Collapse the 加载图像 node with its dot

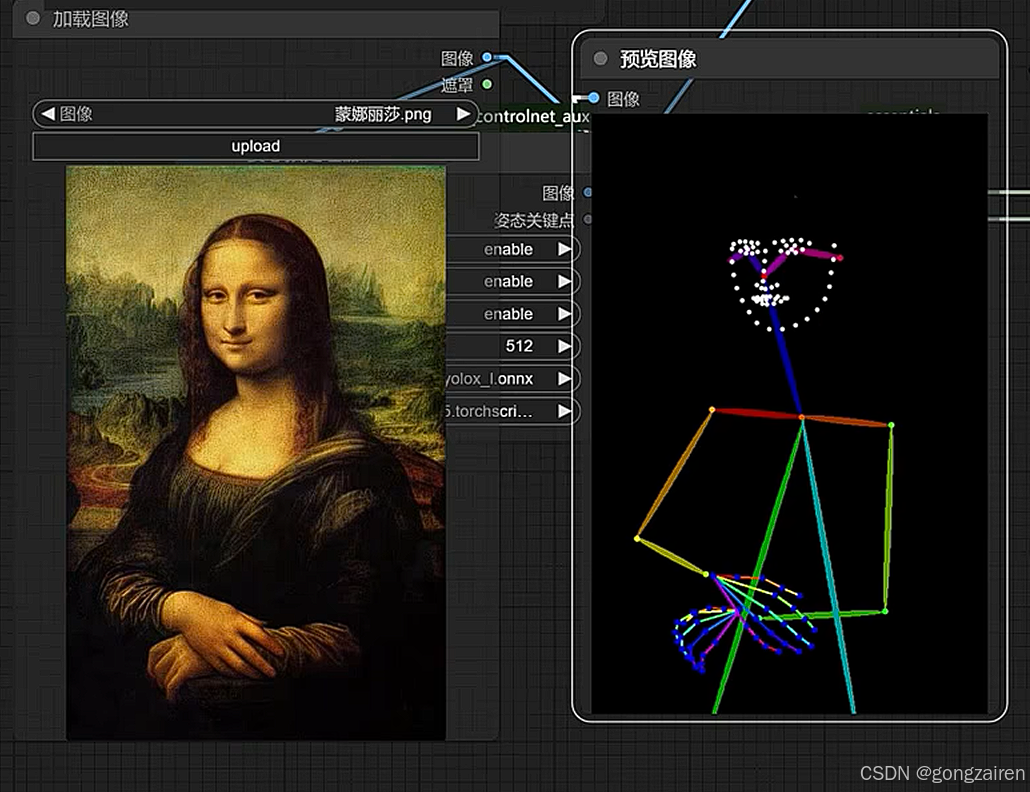[x=33, y=18]
